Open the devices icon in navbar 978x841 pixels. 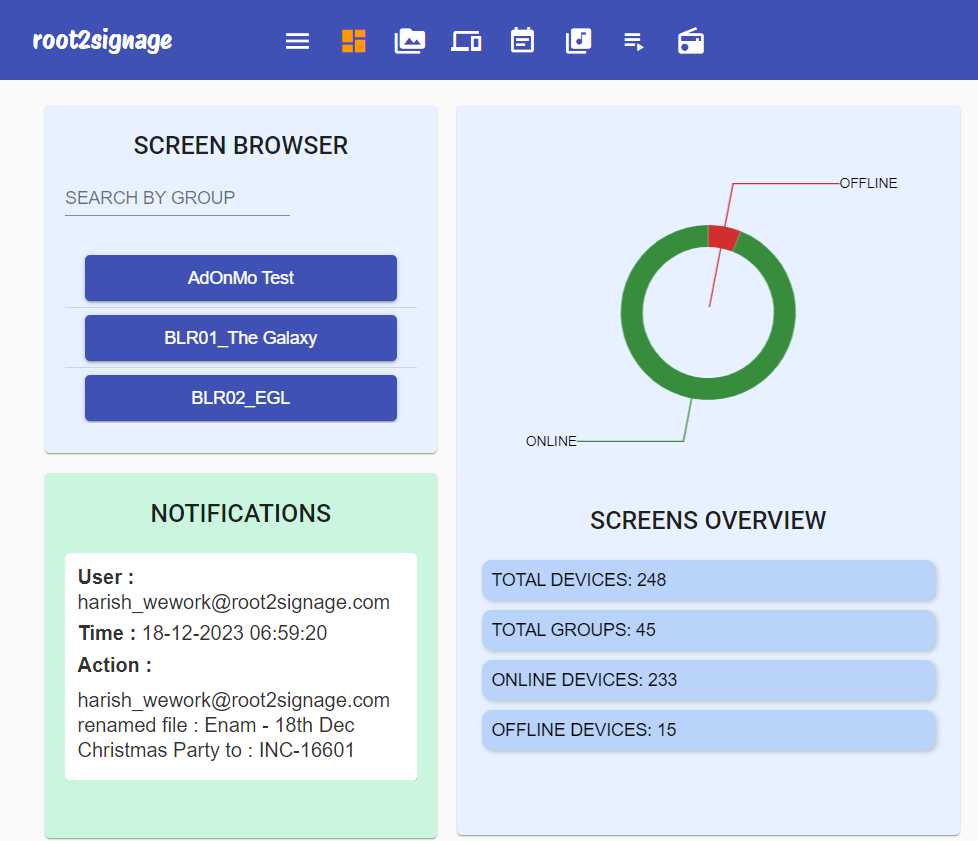(466, 41)
